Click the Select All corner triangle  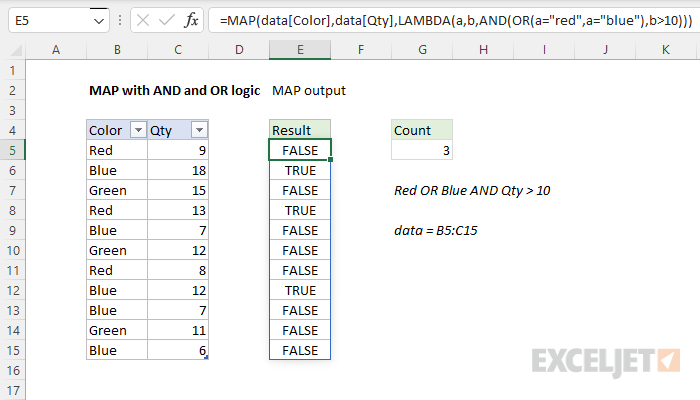pyautogui.click(x=12, y=50)
